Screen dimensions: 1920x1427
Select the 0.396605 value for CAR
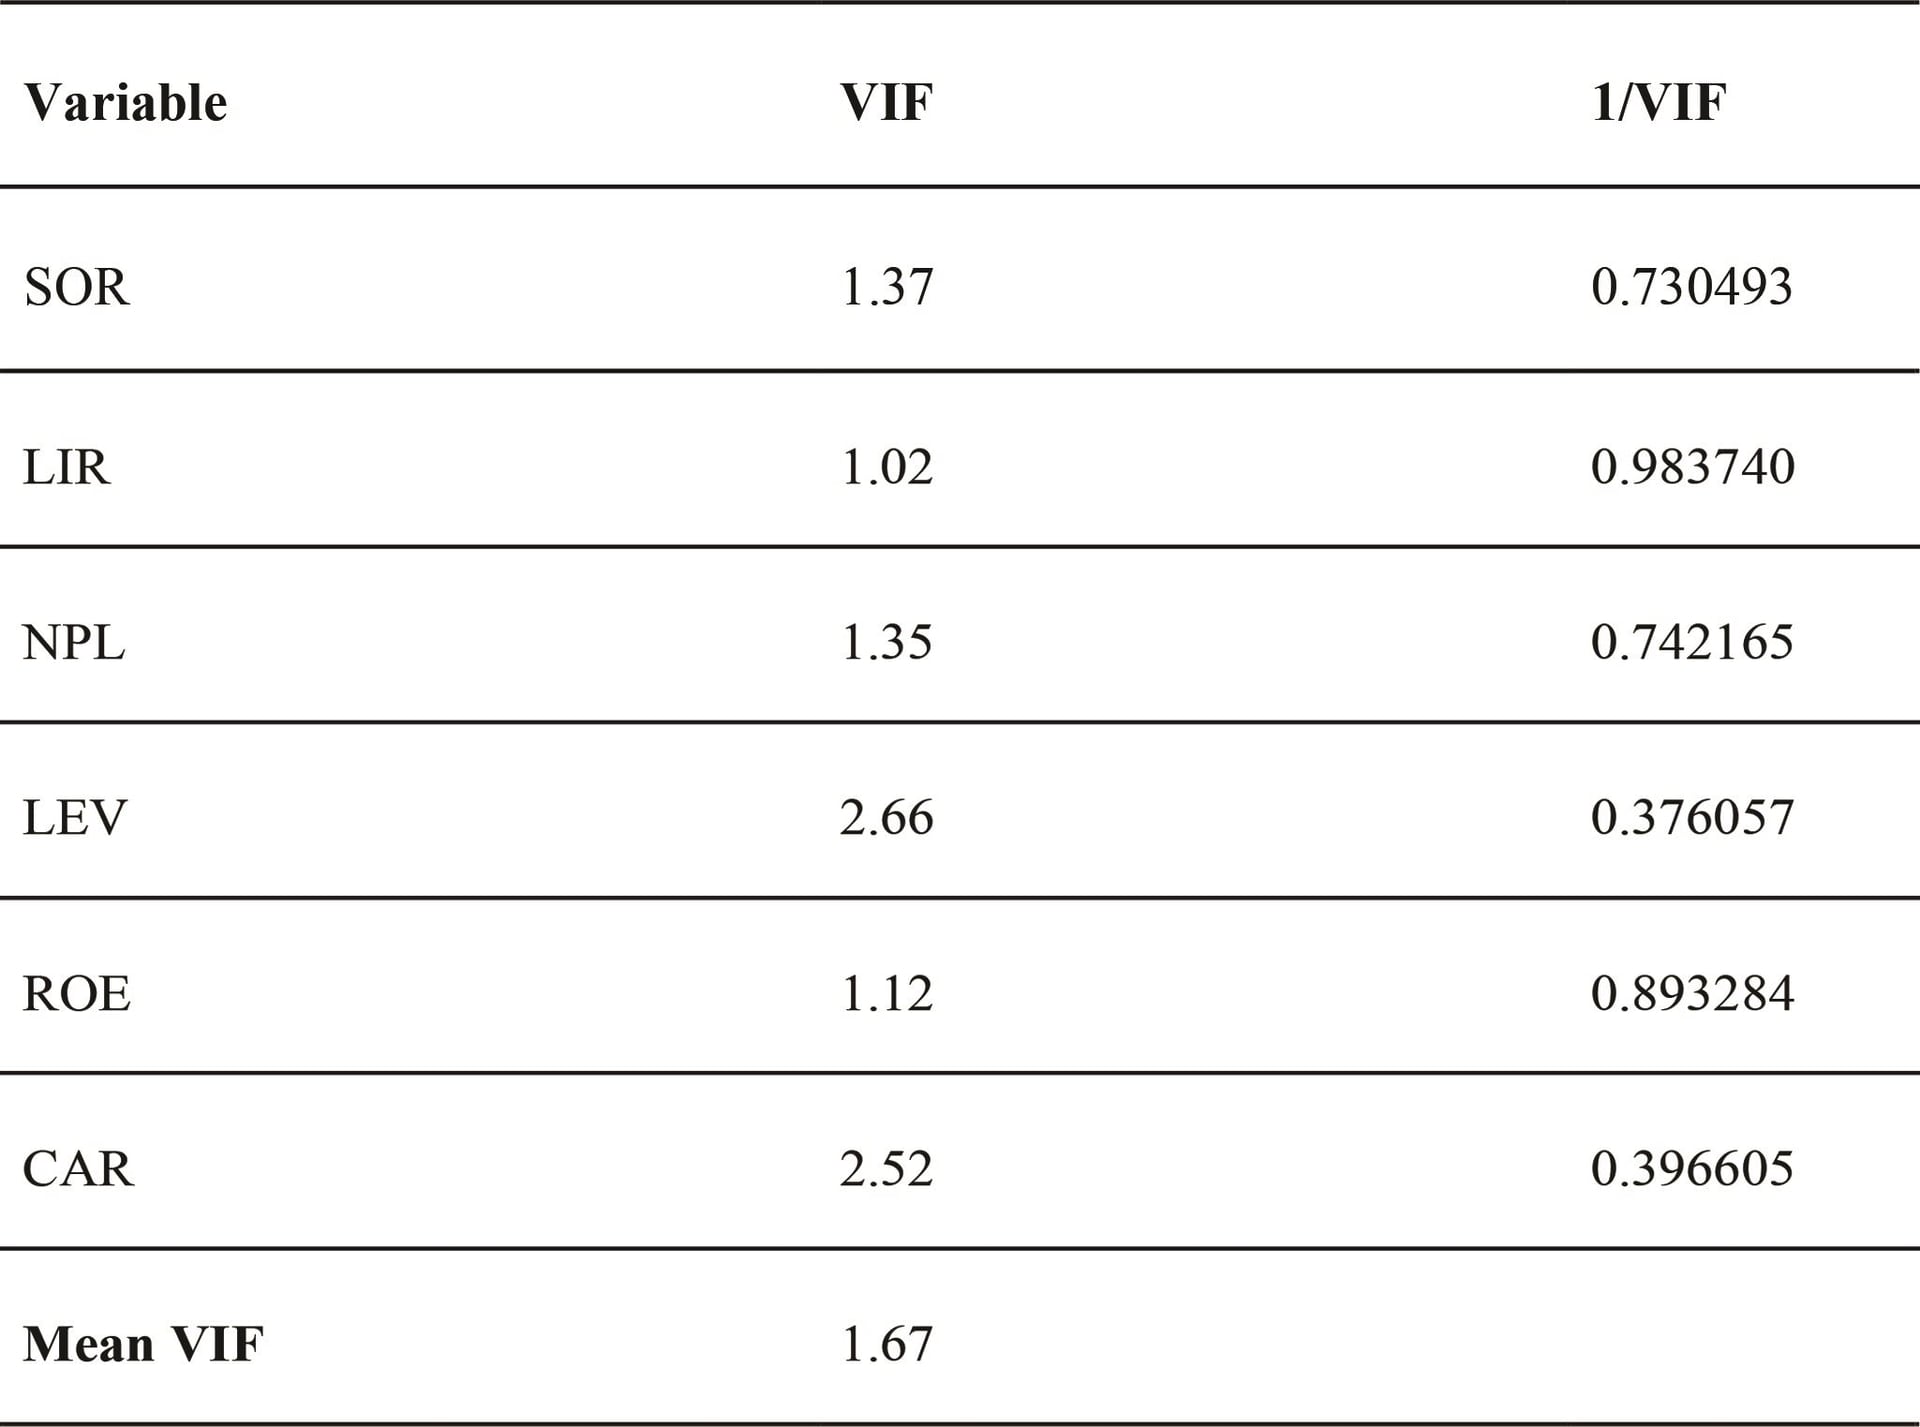click(x=1691, y=1168)
